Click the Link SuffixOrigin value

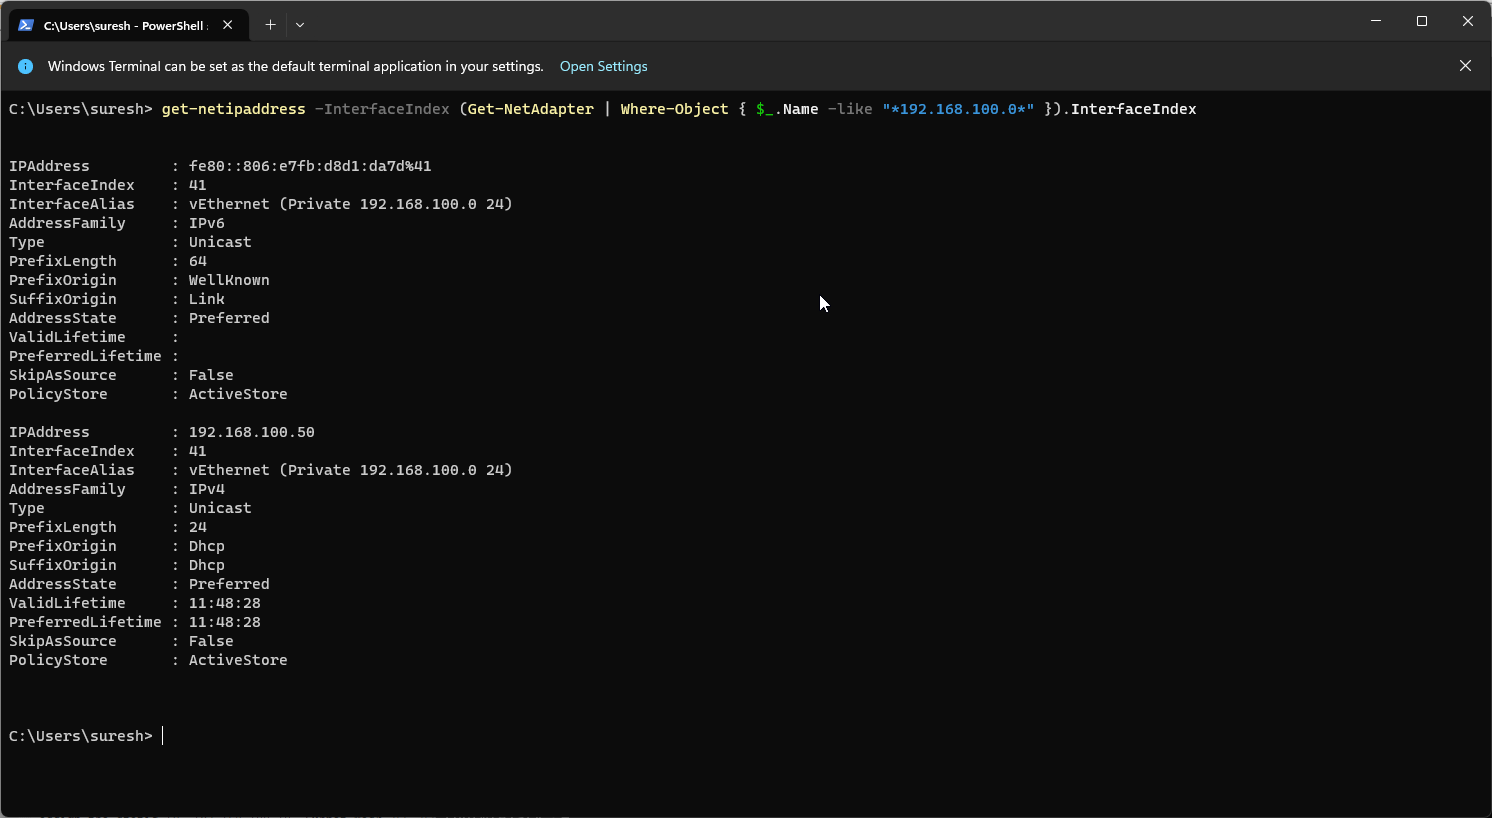pyautogui.click(x=207, y=299)
